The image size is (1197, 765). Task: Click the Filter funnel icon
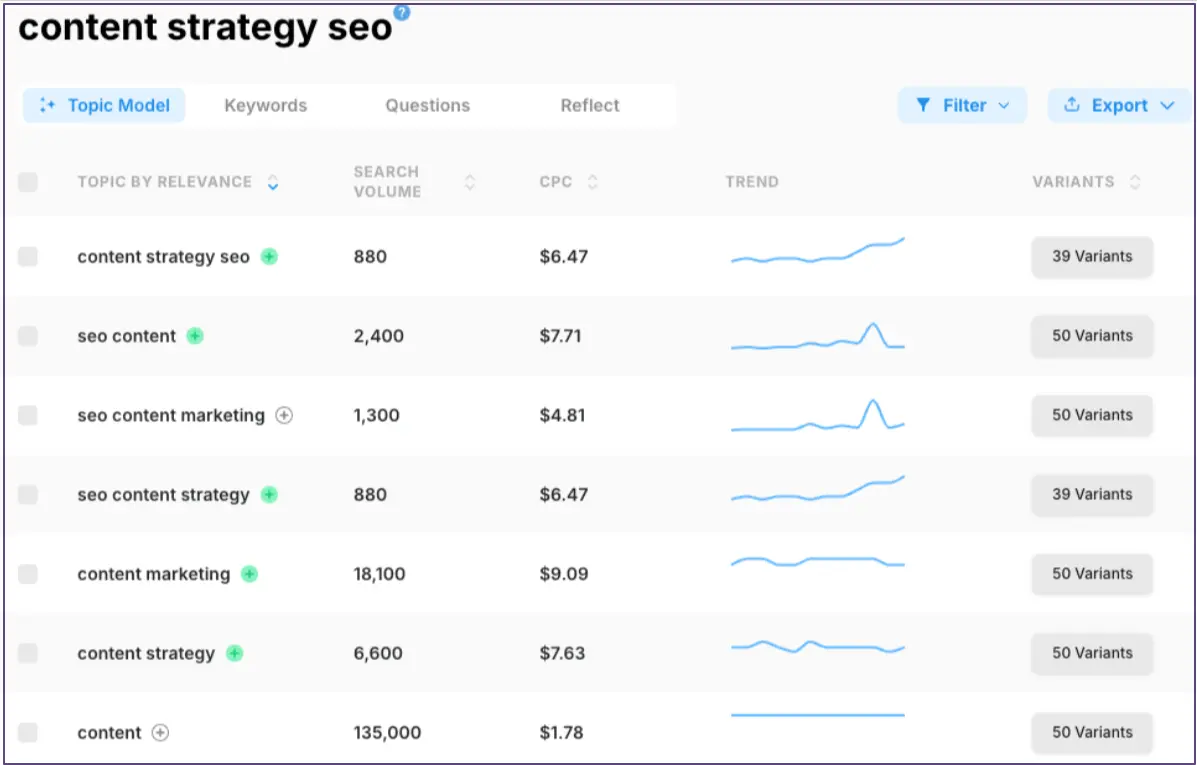point(925,105)
